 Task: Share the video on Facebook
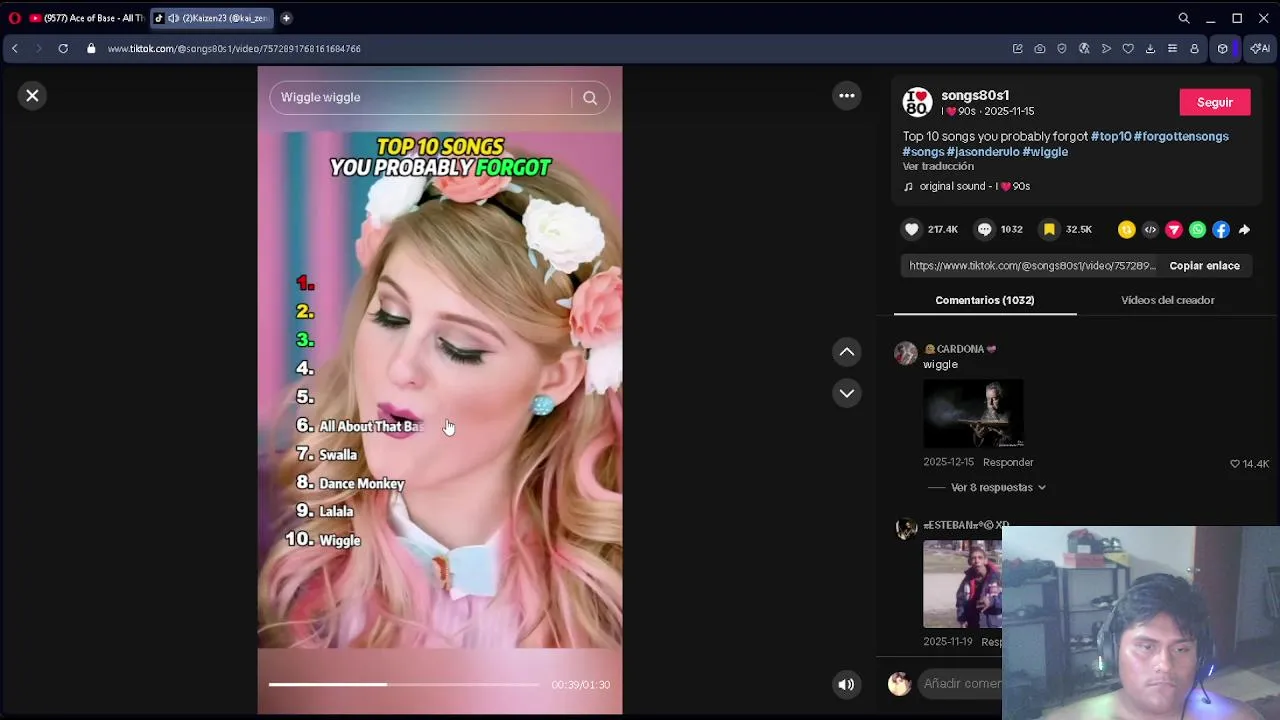pyautogui.click(x=1221, y=230)
